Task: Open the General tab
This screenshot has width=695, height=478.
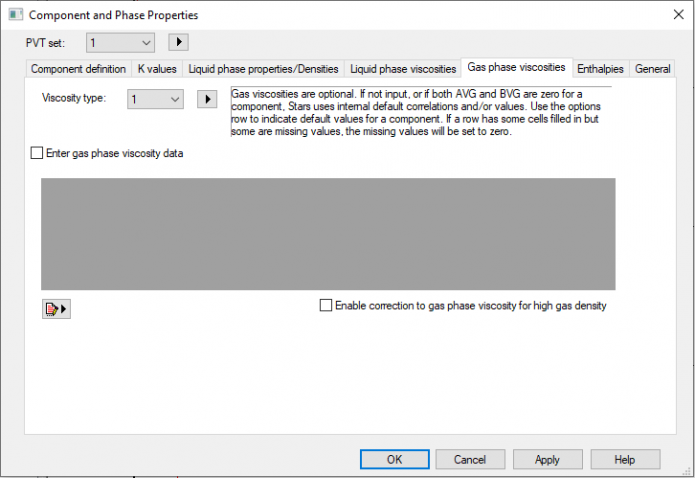Action: (x=652, y=69)
